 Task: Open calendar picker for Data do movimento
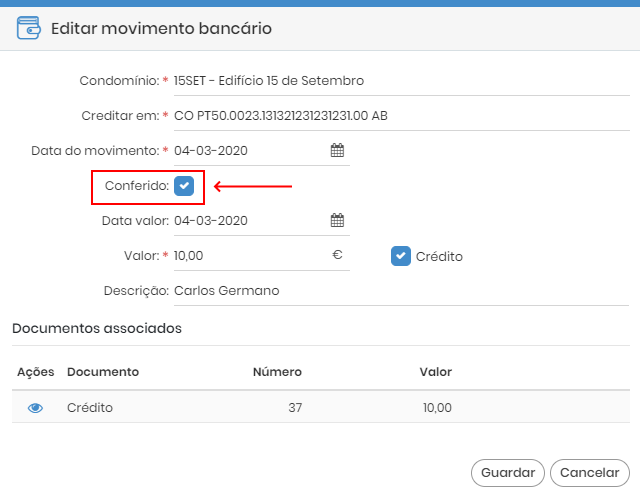point(337,150)
